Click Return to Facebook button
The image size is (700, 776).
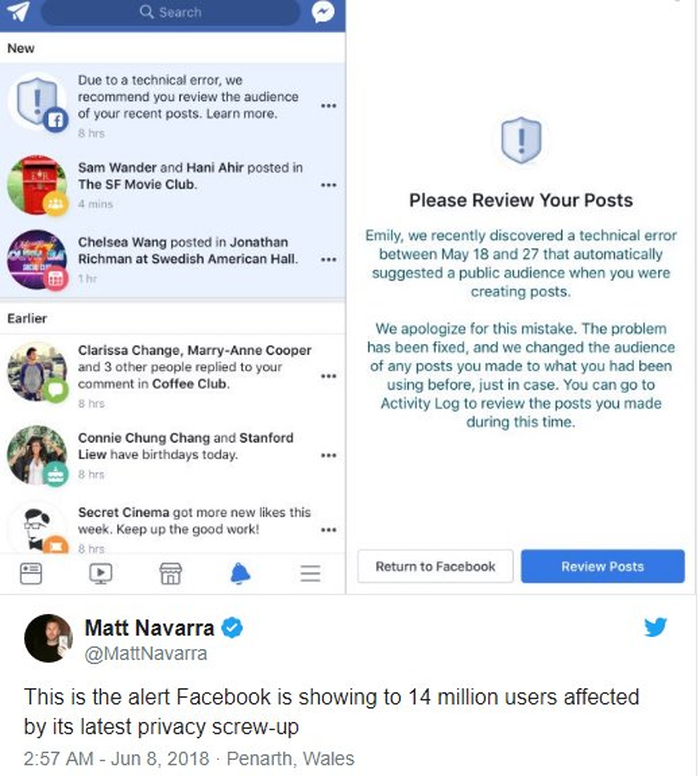tap(435, 566)
